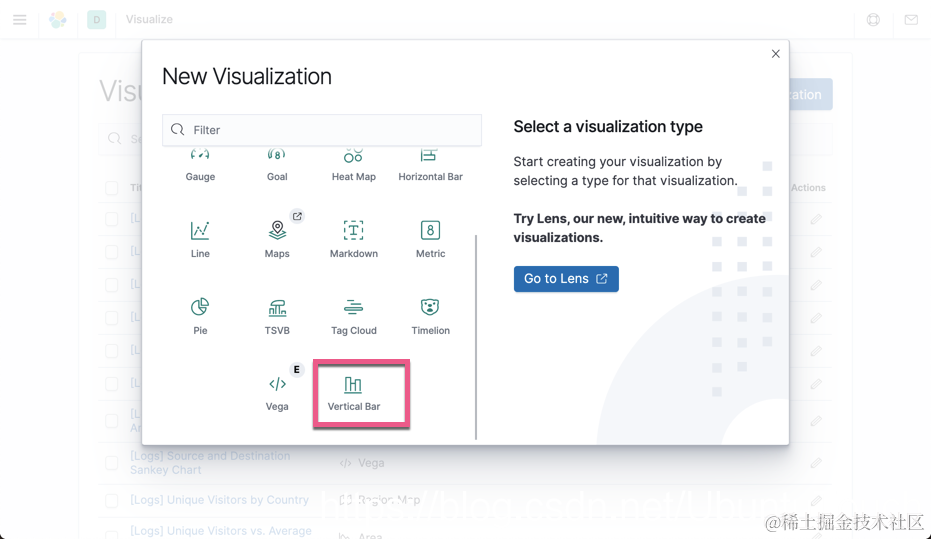
Task: Check the Source and Destination Sankey Chart row
Action: pyautogui.click(x=112, y=462)
